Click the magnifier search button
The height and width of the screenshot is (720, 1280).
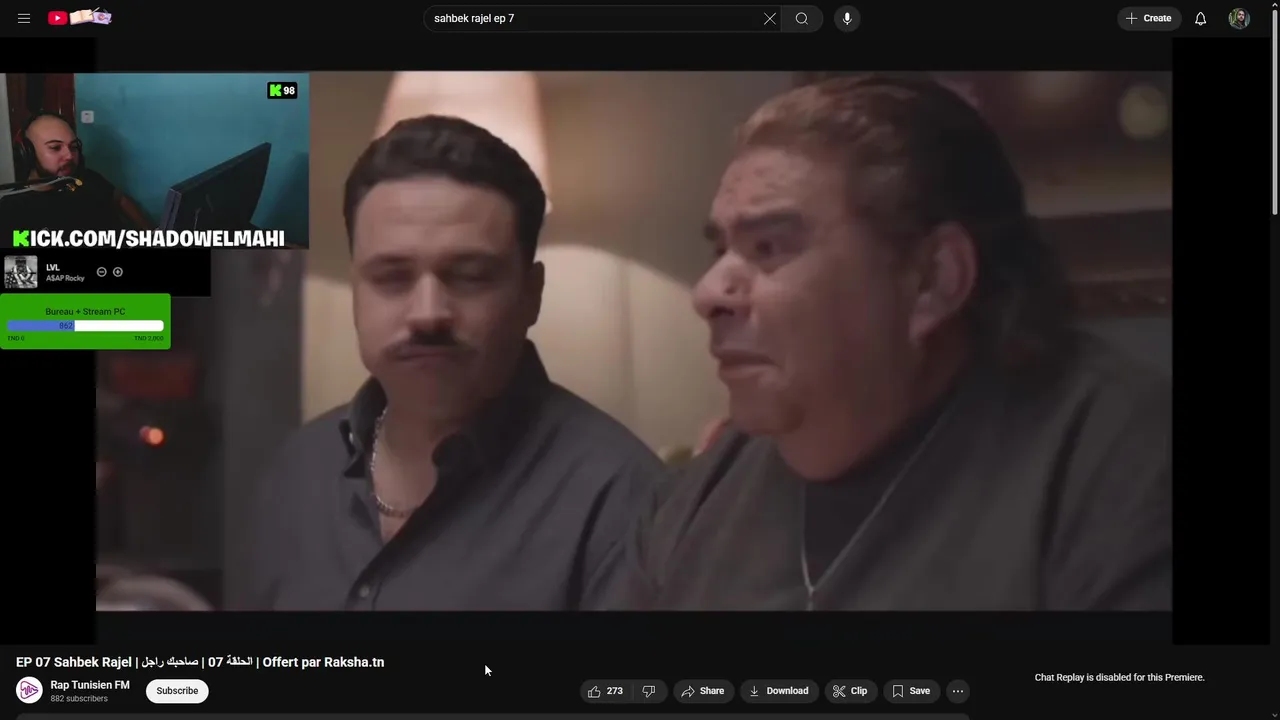[802, 18]
